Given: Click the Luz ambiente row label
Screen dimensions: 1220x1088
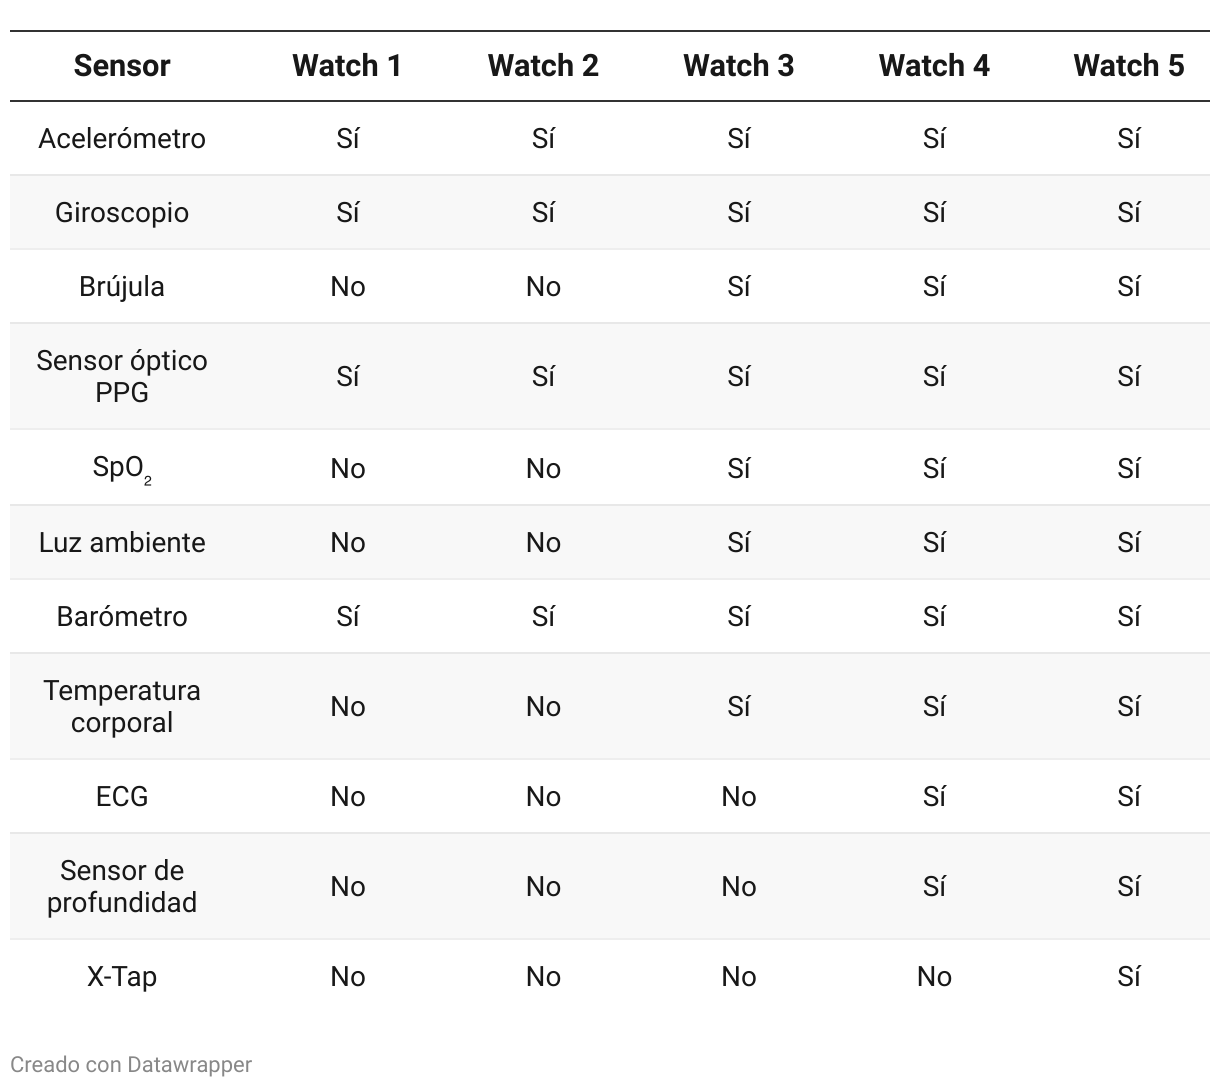Looking at the screenshot, I should pos(122,542).
